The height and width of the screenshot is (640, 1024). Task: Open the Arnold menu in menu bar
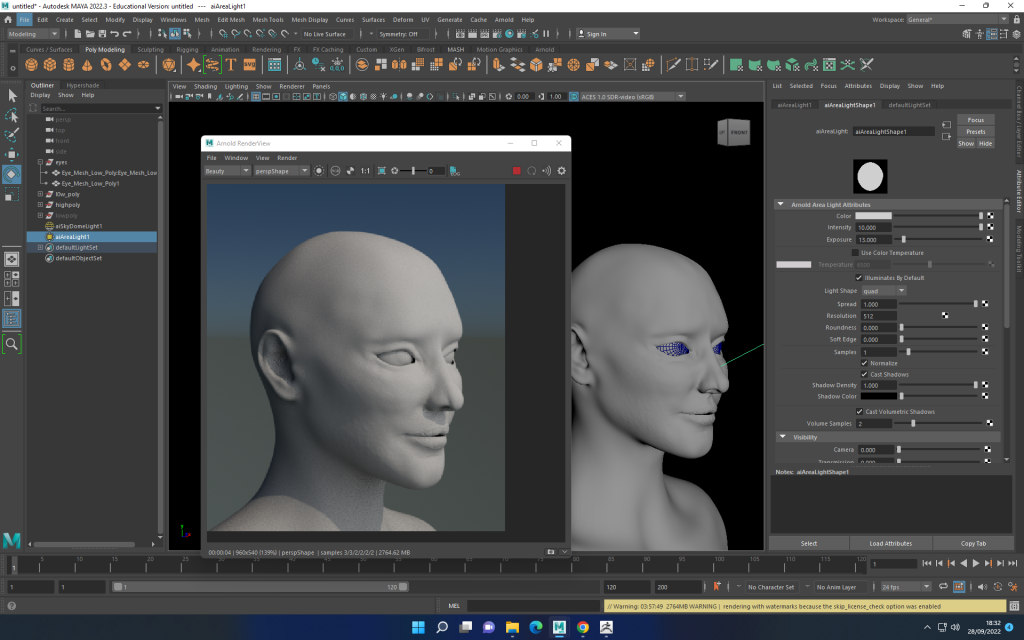point(504,20)
